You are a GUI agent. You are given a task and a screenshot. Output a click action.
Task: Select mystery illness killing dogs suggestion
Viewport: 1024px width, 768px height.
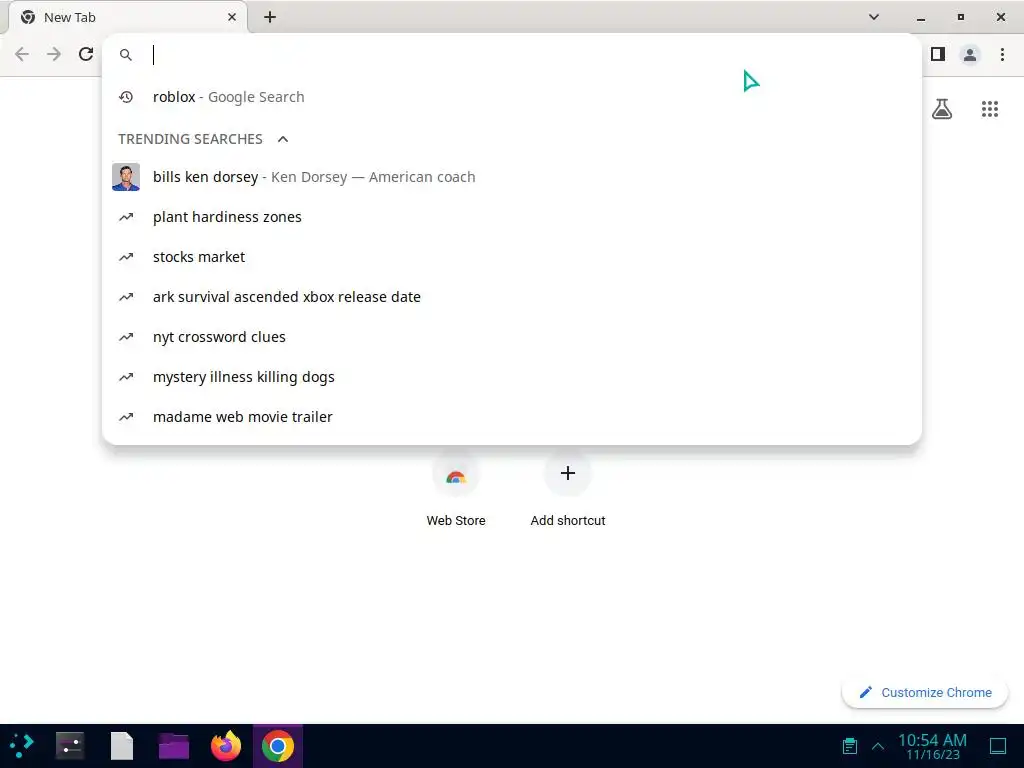pos(512,377)
